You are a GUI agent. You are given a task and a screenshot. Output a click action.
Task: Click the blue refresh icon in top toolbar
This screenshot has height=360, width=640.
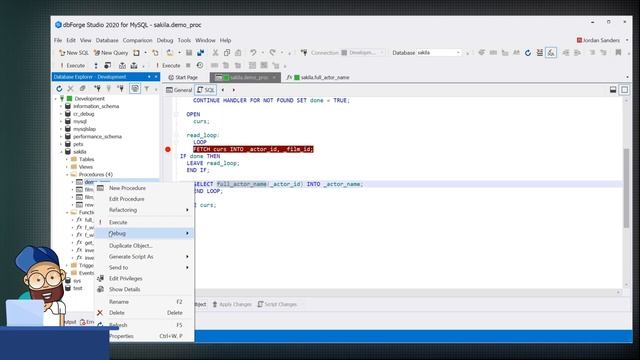tap(528, 53)
